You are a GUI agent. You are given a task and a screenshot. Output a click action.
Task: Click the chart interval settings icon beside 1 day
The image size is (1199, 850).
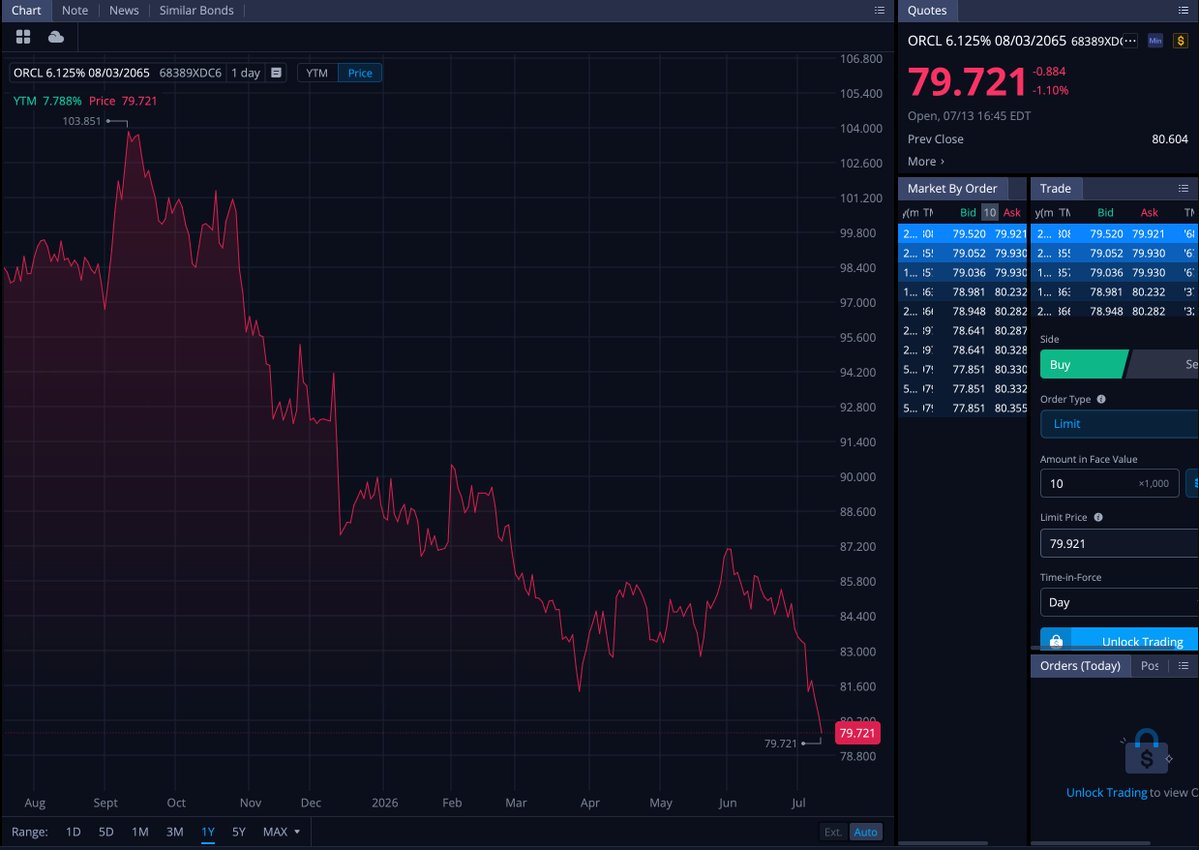[x=276, y=73]
